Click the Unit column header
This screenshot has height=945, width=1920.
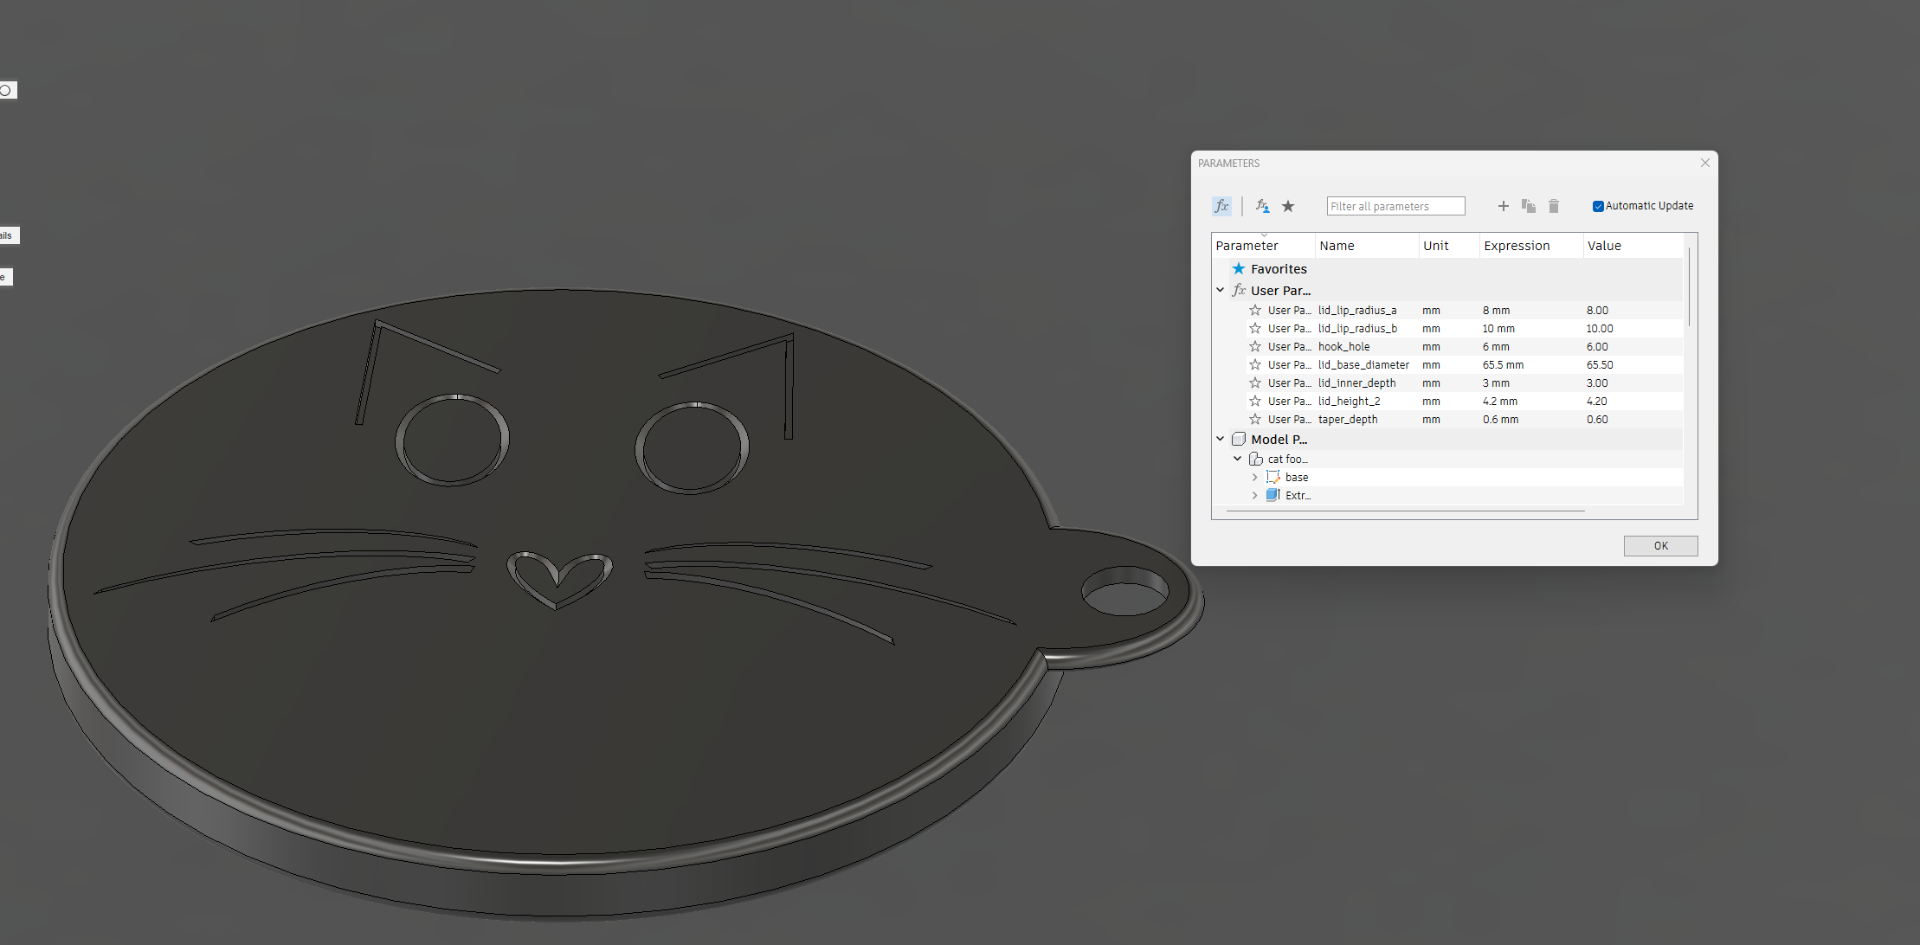coord(1449,246)
